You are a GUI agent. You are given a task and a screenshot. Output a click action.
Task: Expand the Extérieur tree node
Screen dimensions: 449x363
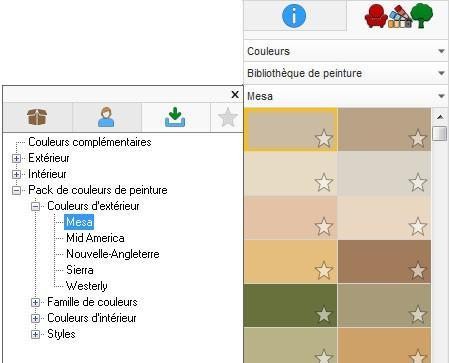click(x=16, y=158)
